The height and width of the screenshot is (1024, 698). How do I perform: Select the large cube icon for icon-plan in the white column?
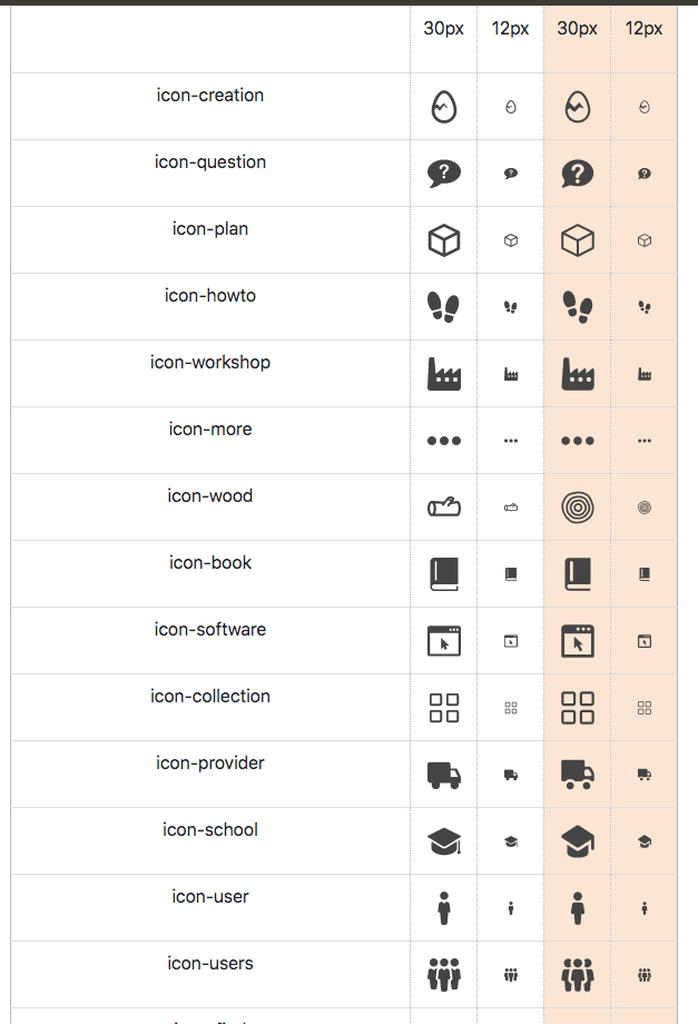[x=444, y=240]
